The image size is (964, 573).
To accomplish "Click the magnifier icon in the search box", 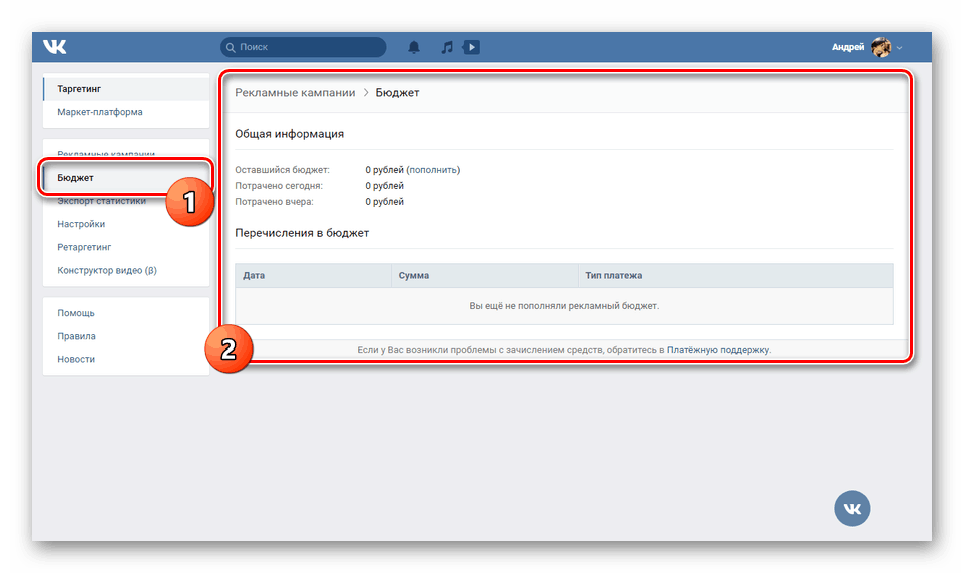I will coord(231,47).
